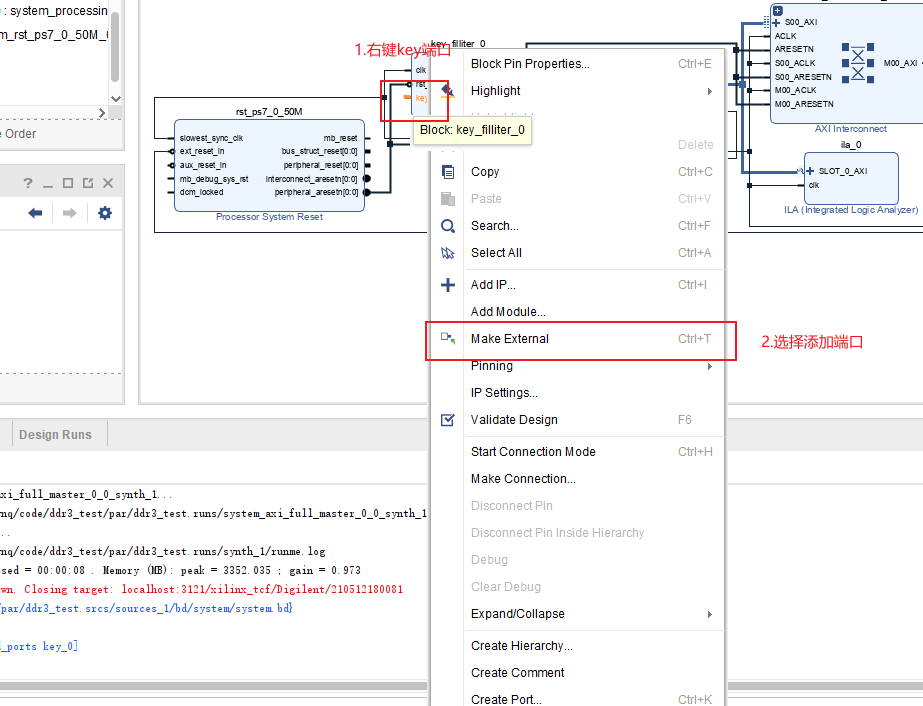Click the AXI Interconnect label
This screenshot has width=923, height=706.
(851, 128)
